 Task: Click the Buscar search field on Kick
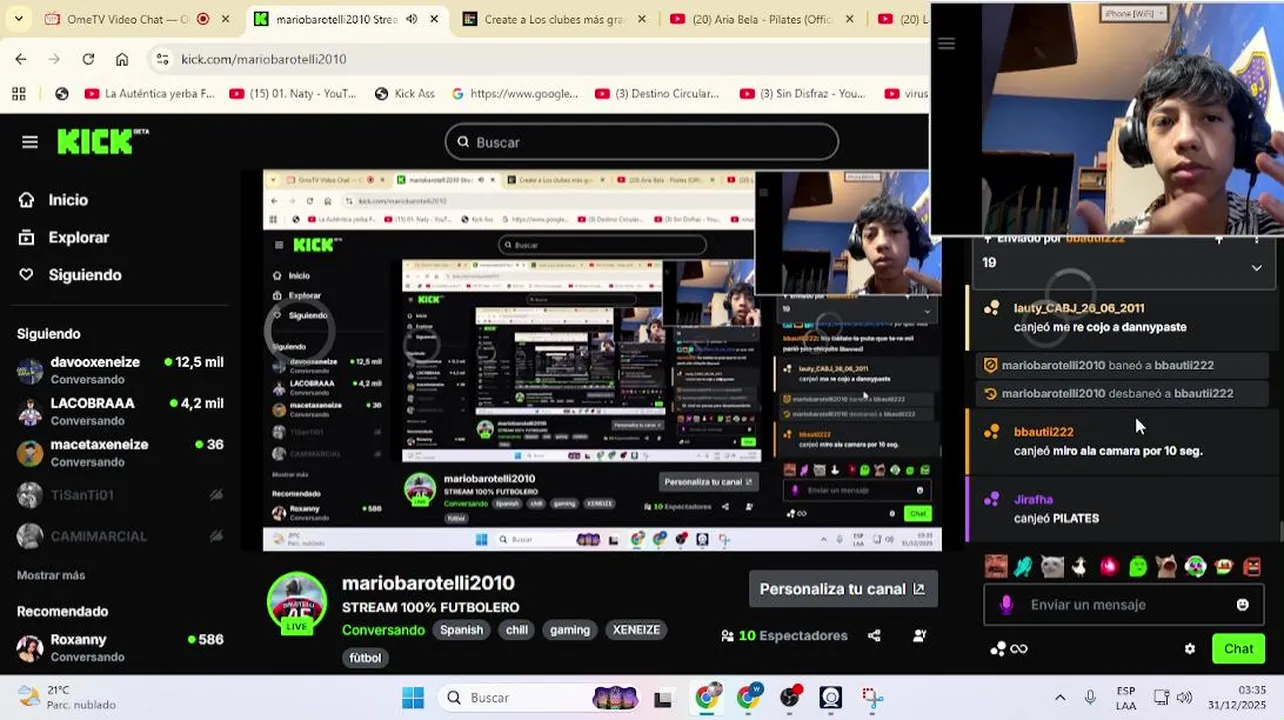point(641,142)
